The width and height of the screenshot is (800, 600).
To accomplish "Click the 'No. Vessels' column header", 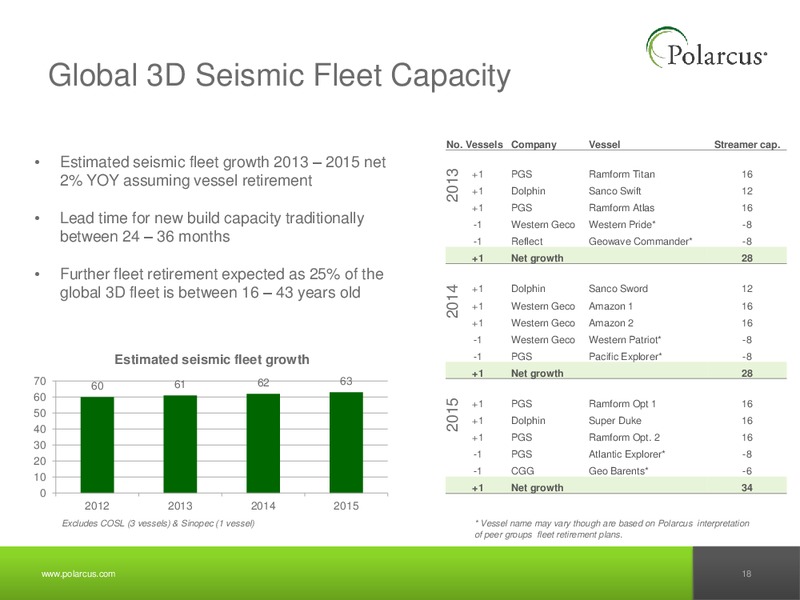I will coord(474,144).
